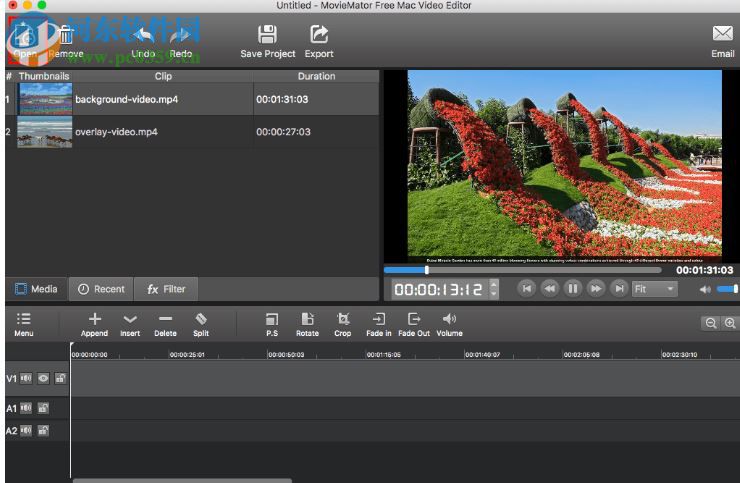This screenshot has height=483, width=740.
Task: Switch to the Filter tab
Action: (166, 289)
